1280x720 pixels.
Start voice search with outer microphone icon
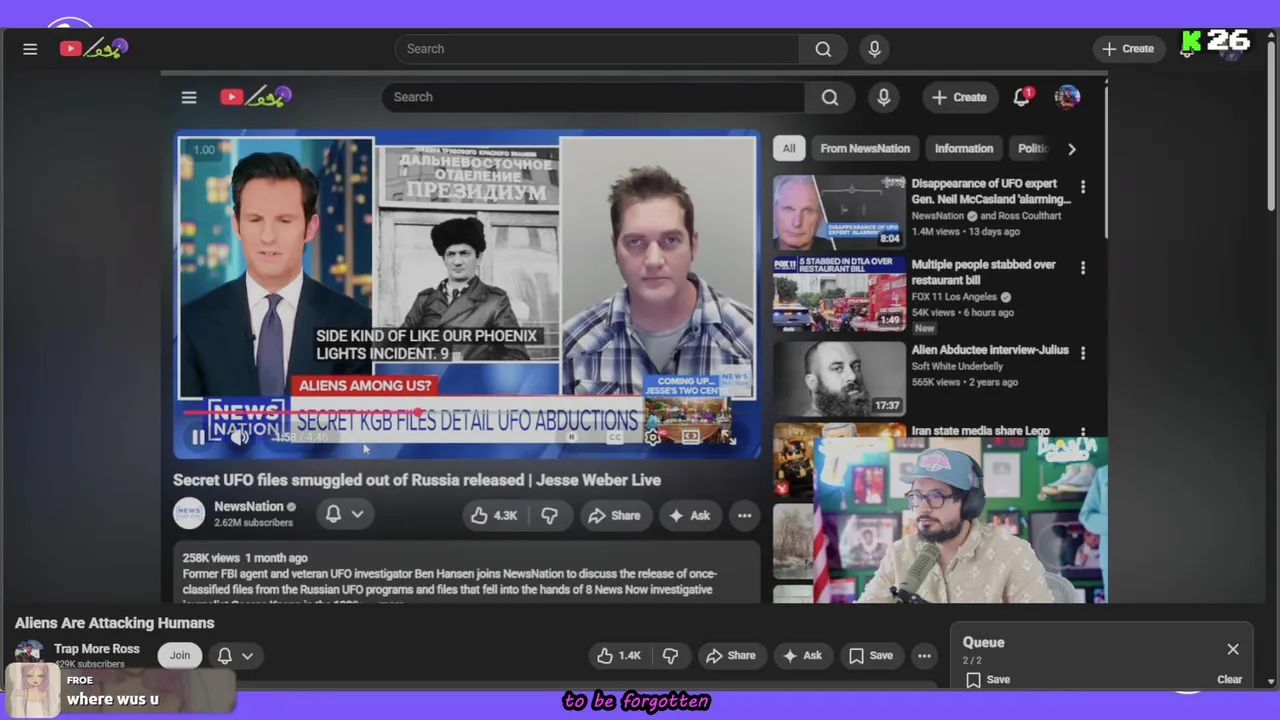tap(875, 49)
